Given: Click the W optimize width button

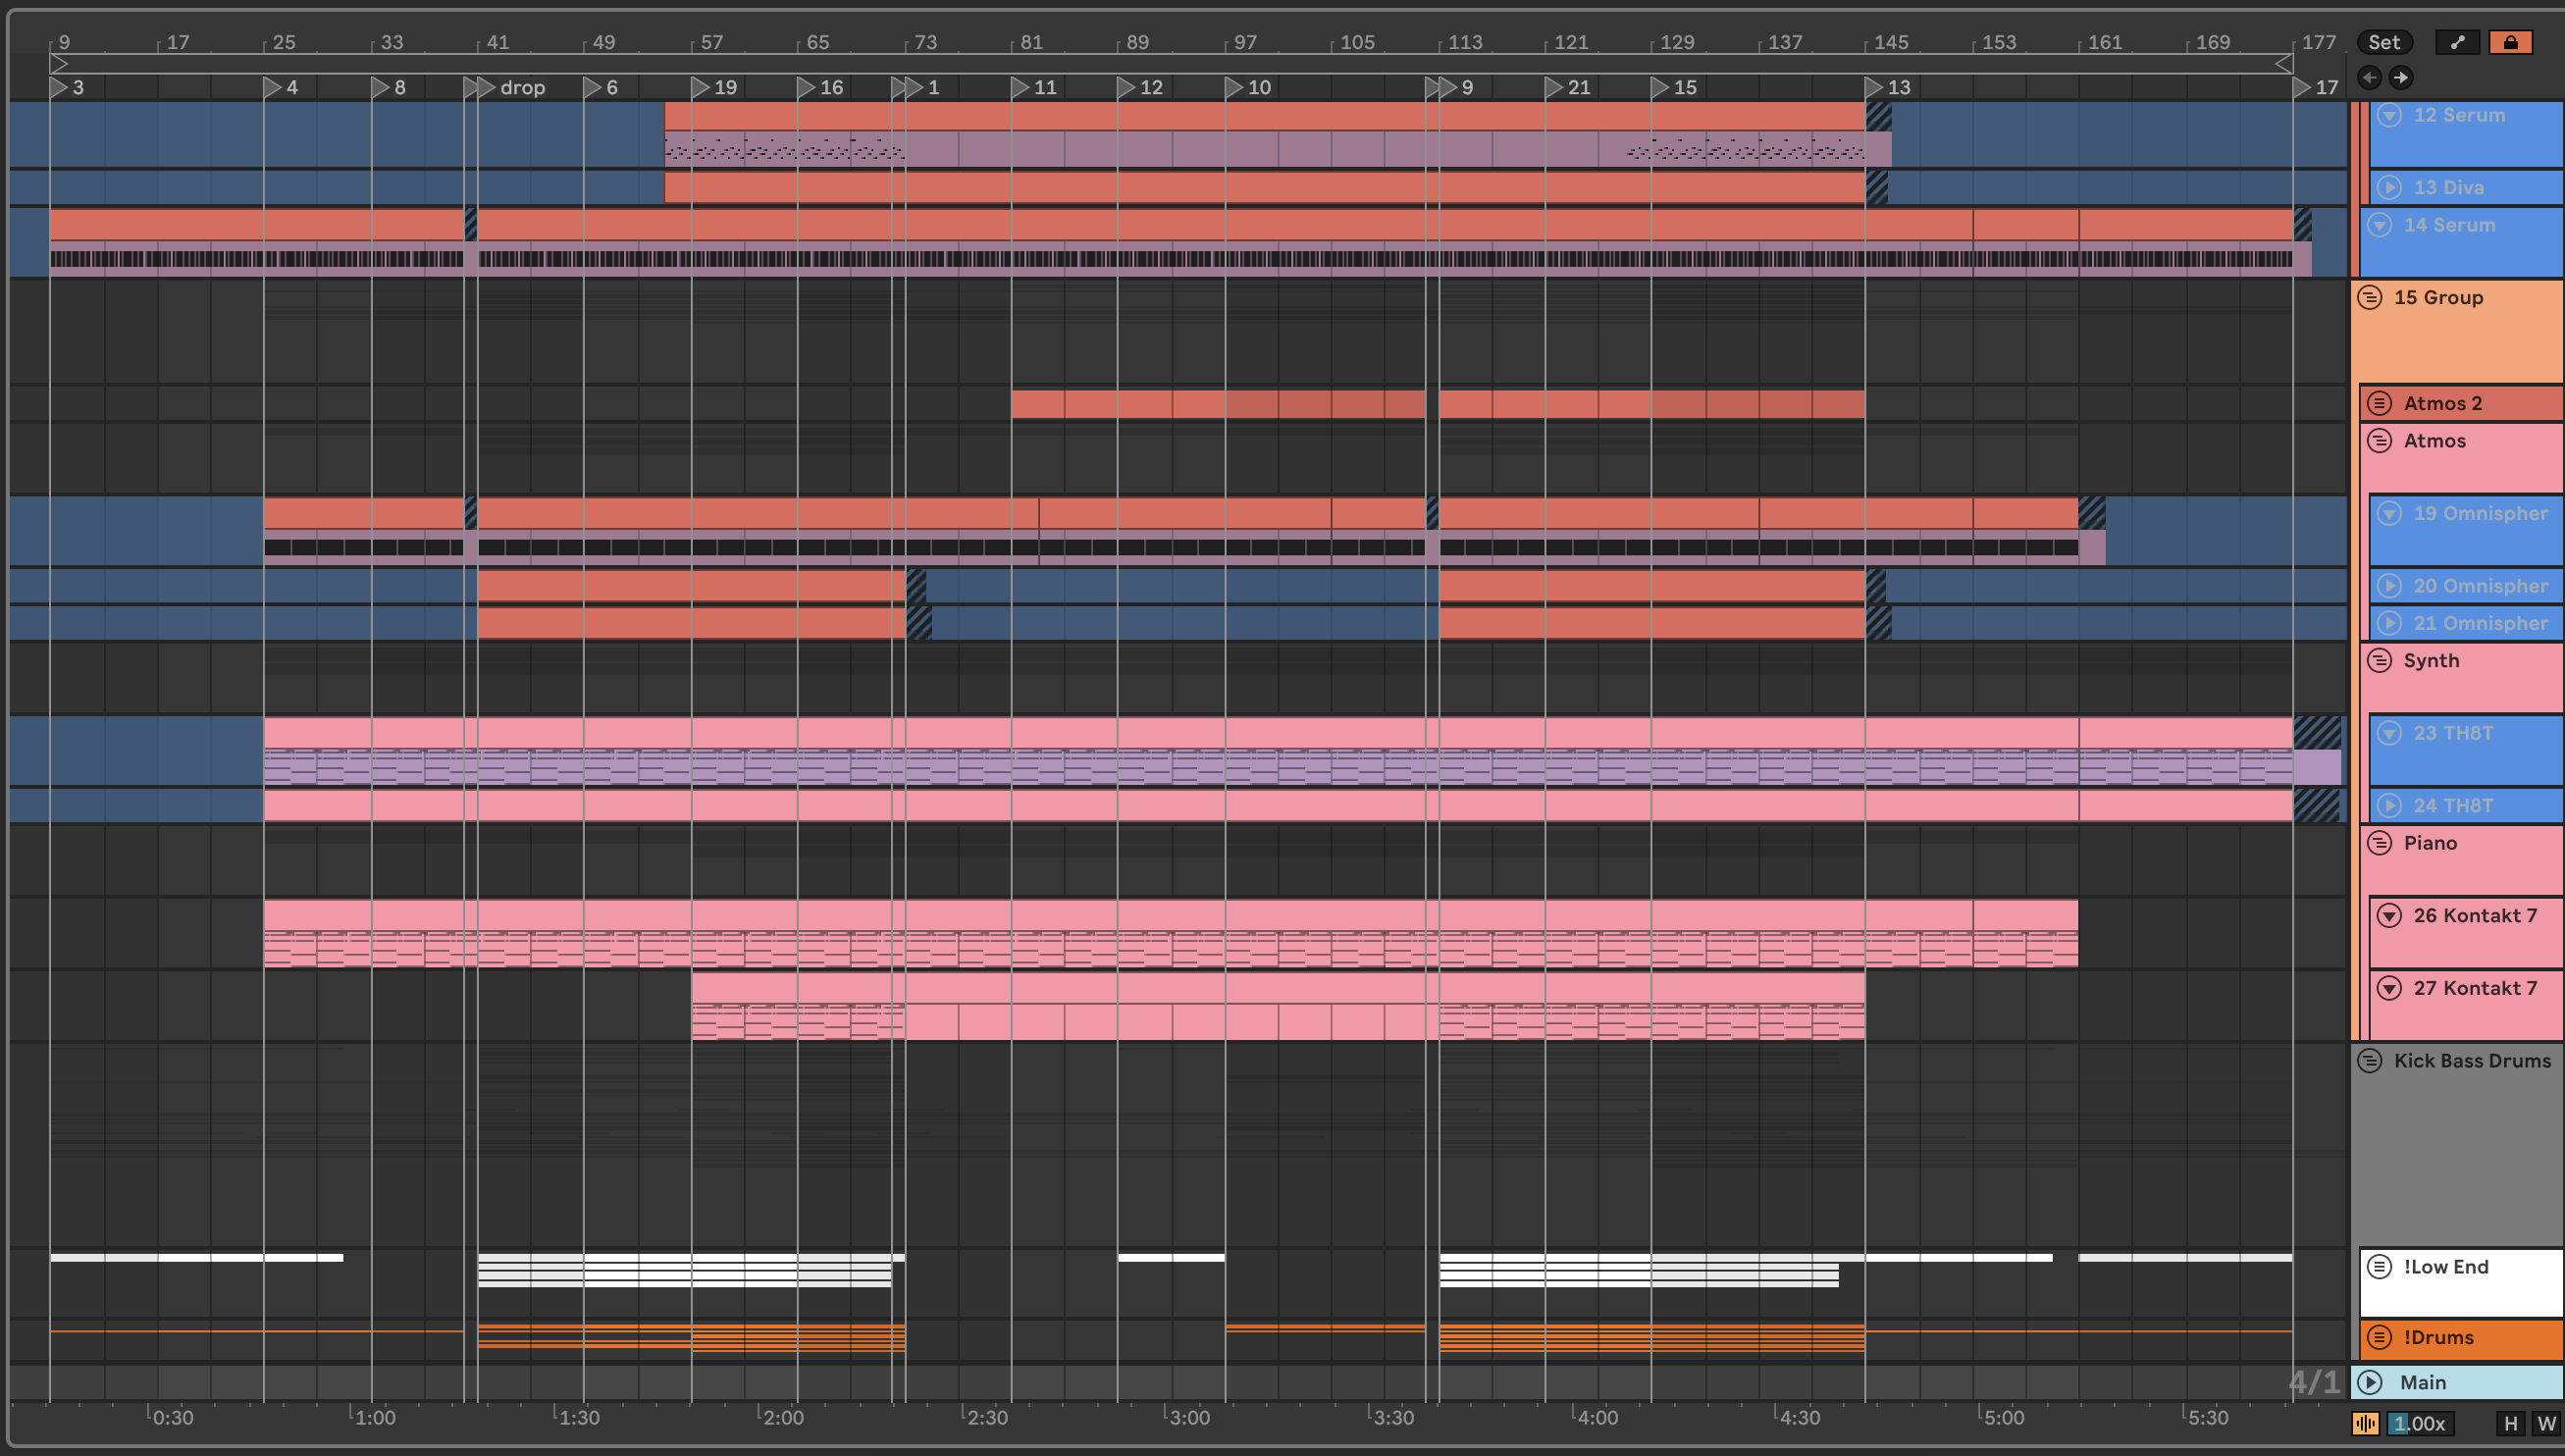Looking at the screenshot, I should click(x=2546, y=1423).
